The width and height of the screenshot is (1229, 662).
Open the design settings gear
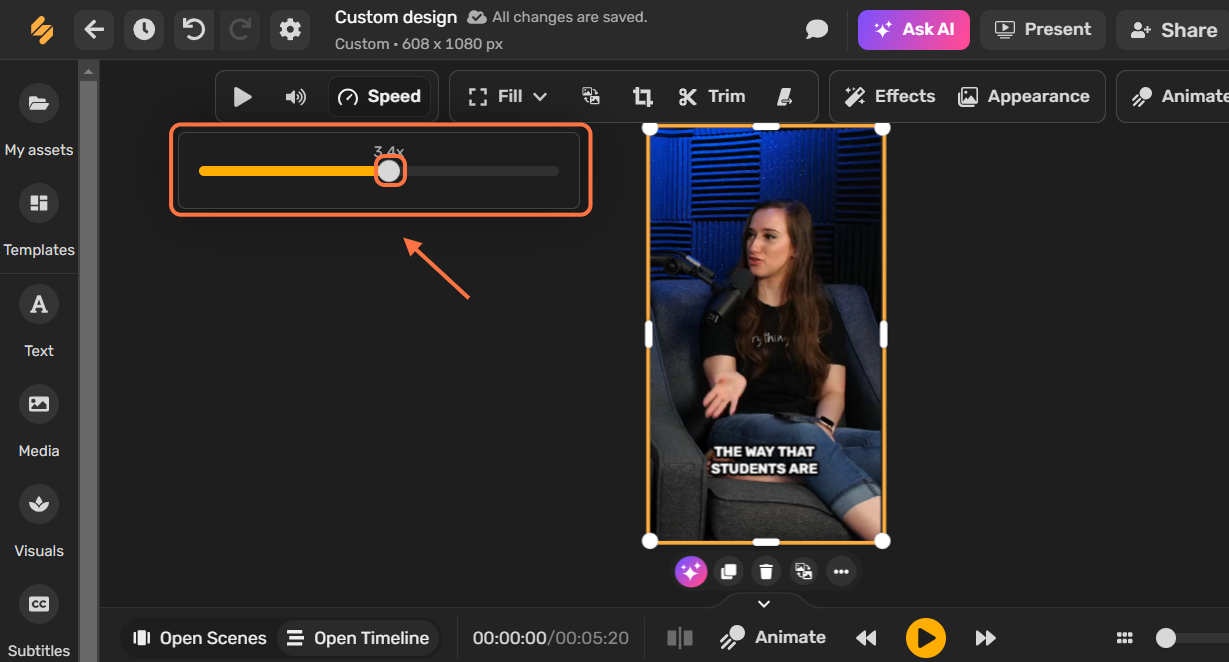(x=290, y=30)
